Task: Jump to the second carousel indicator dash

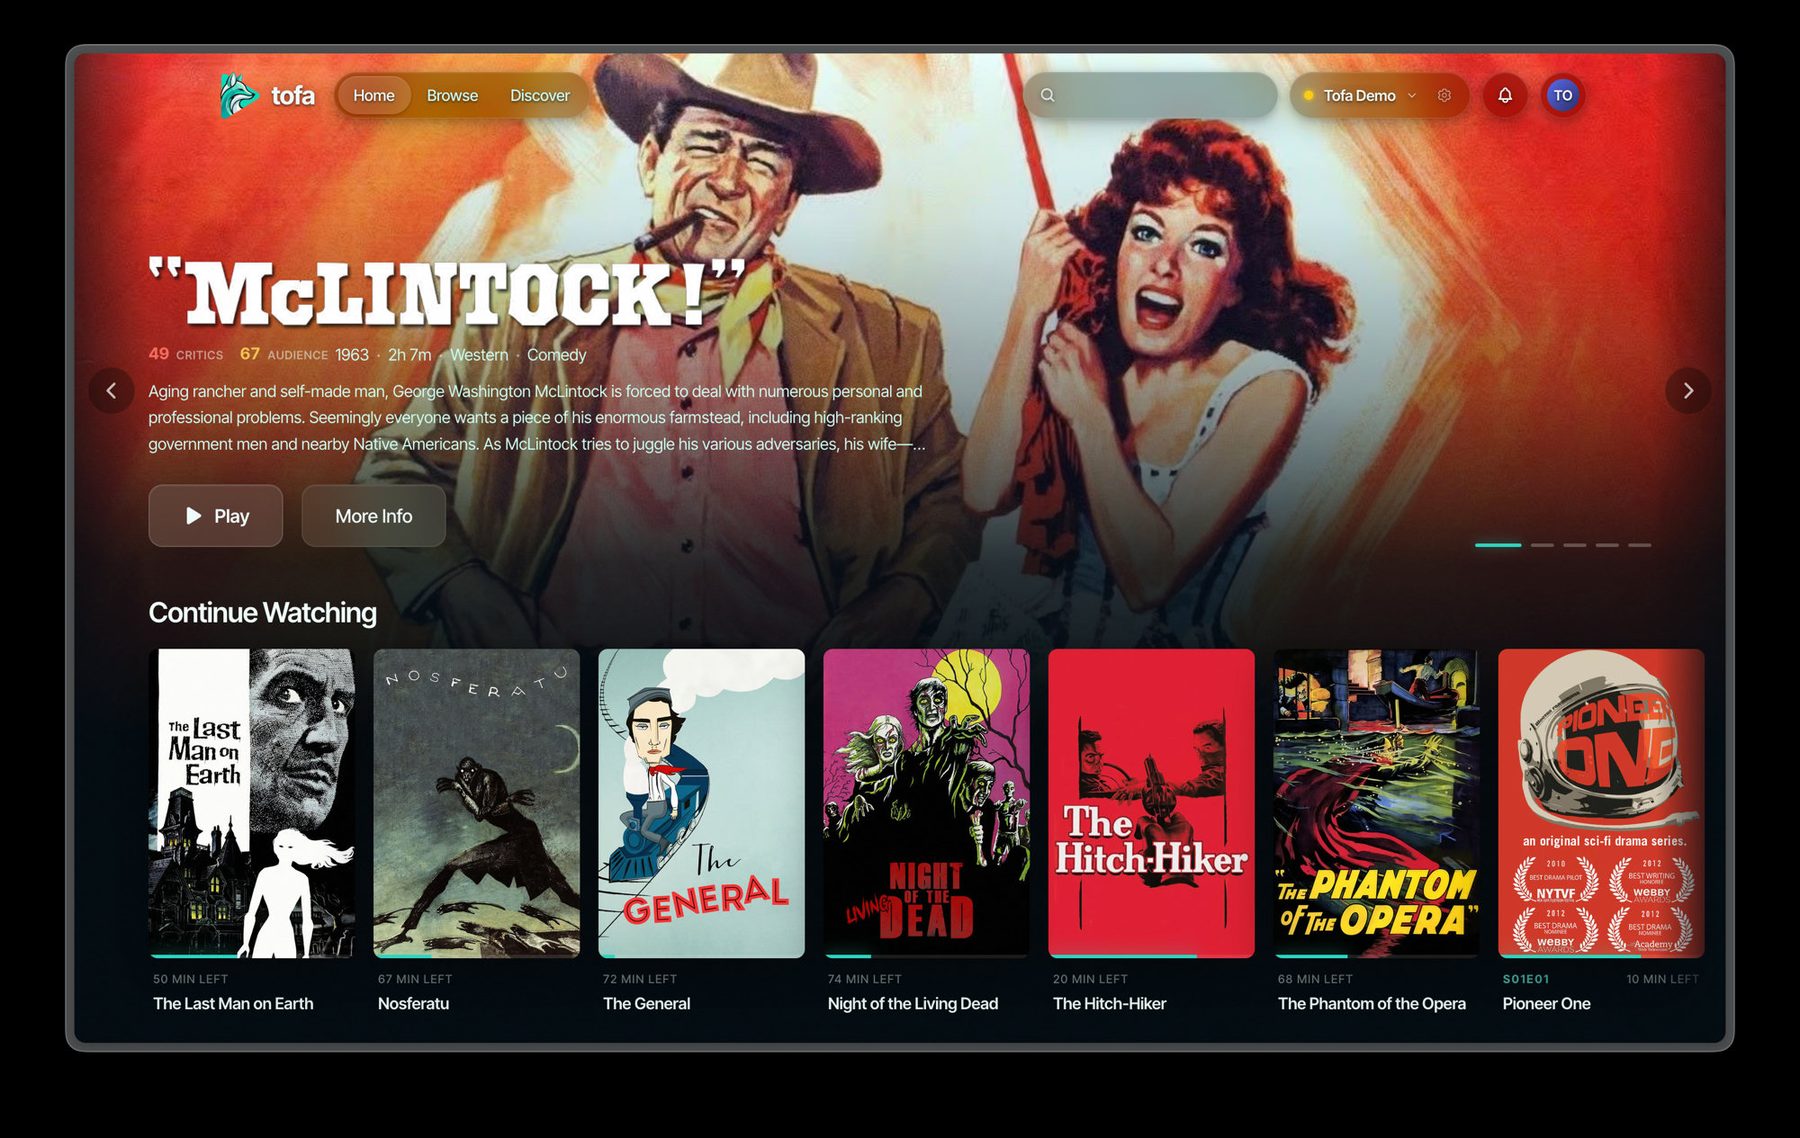Action: (1542, 545)
